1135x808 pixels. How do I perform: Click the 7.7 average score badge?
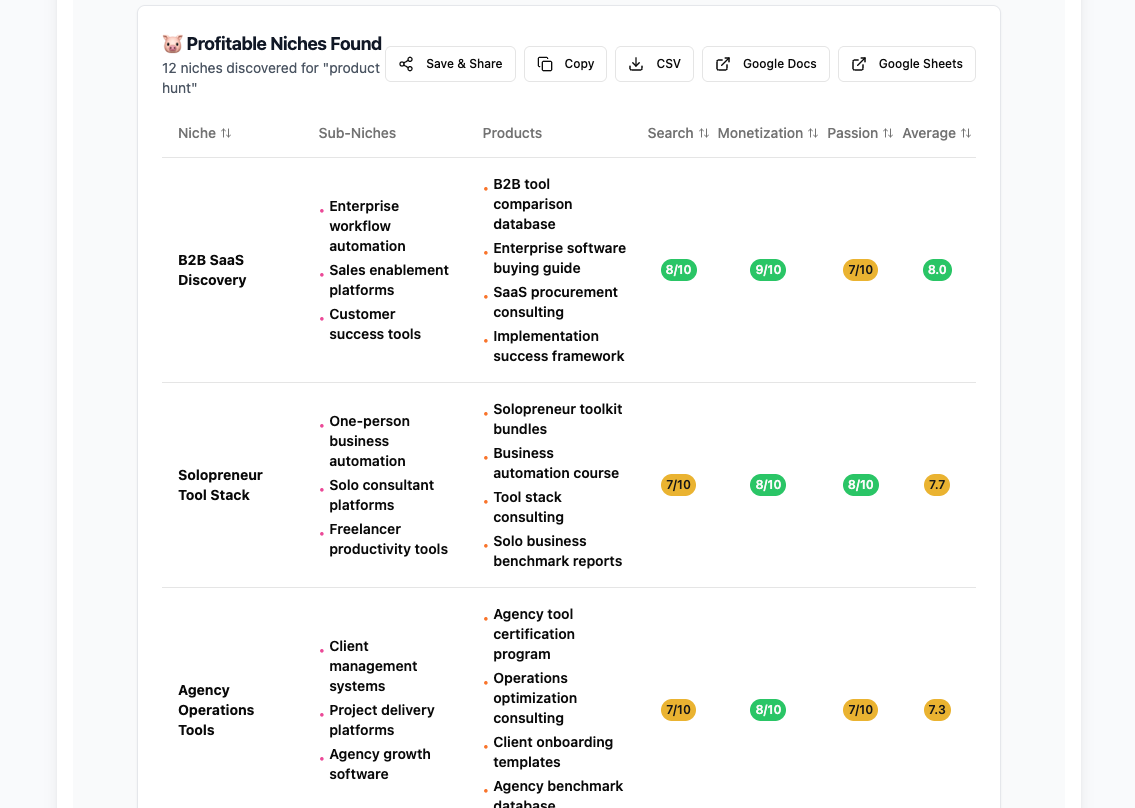pyautogui.click(x=937, y=485)
